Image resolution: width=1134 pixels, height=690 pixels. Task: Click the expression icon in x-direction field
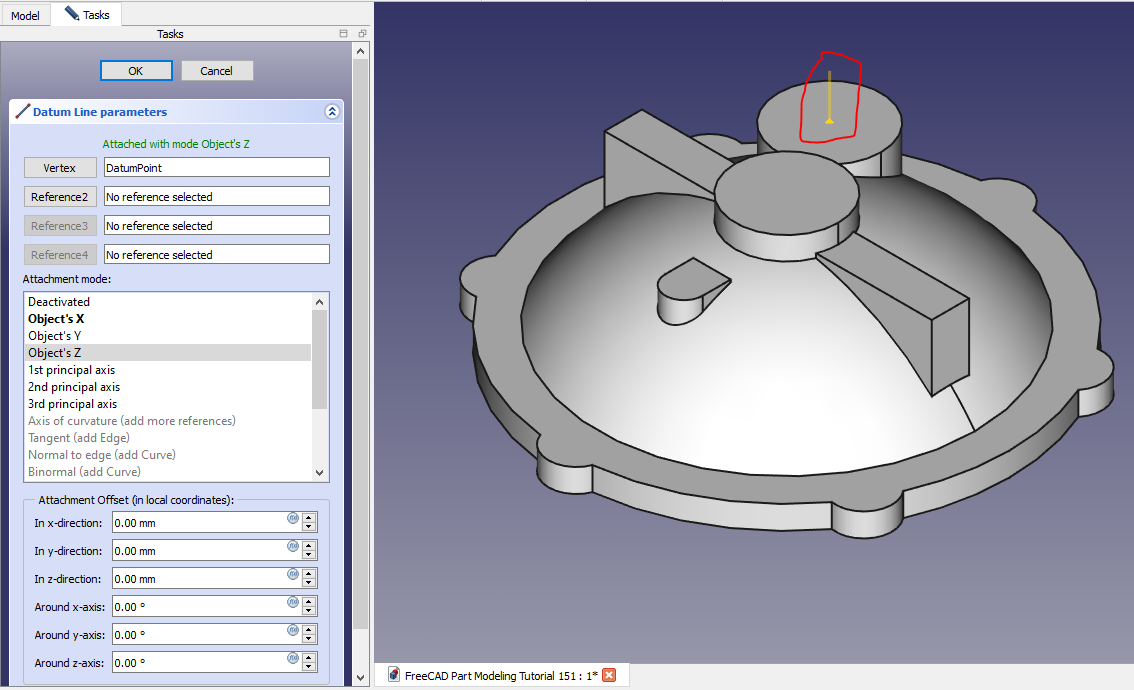293,518
